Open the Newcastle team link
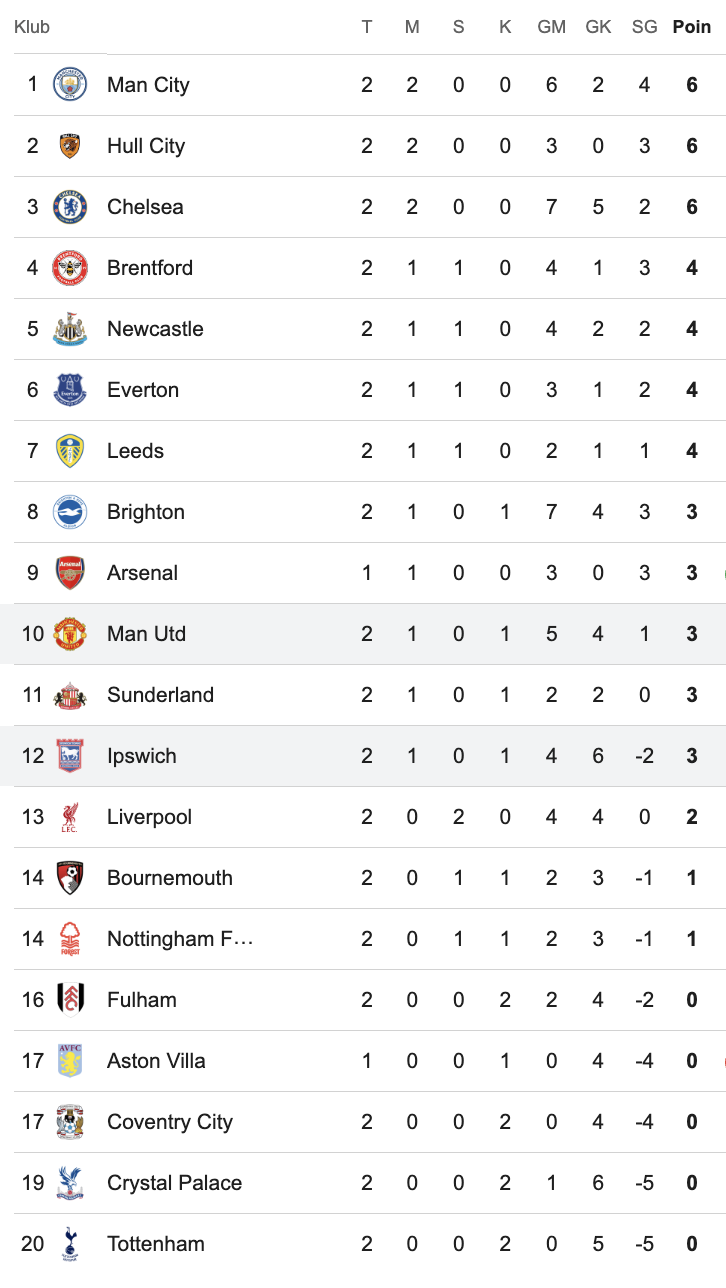 tap(155, 329)
